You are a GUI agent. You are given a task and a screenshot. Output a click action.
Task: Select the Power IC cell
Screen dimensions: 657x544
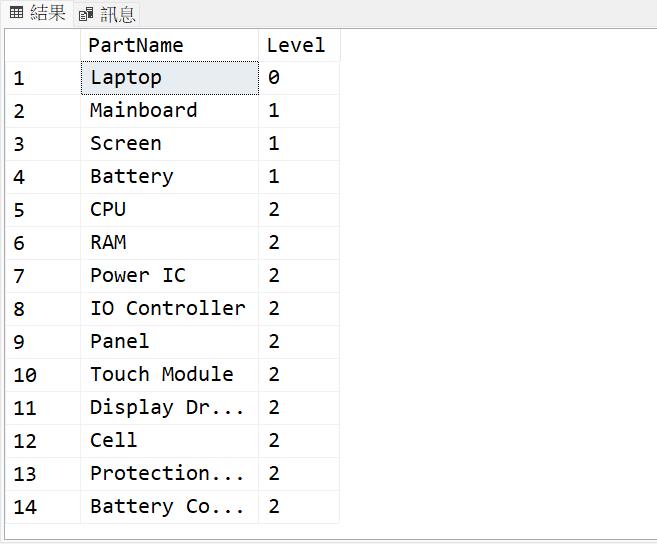pyautogui.click(x=169, y=276)
